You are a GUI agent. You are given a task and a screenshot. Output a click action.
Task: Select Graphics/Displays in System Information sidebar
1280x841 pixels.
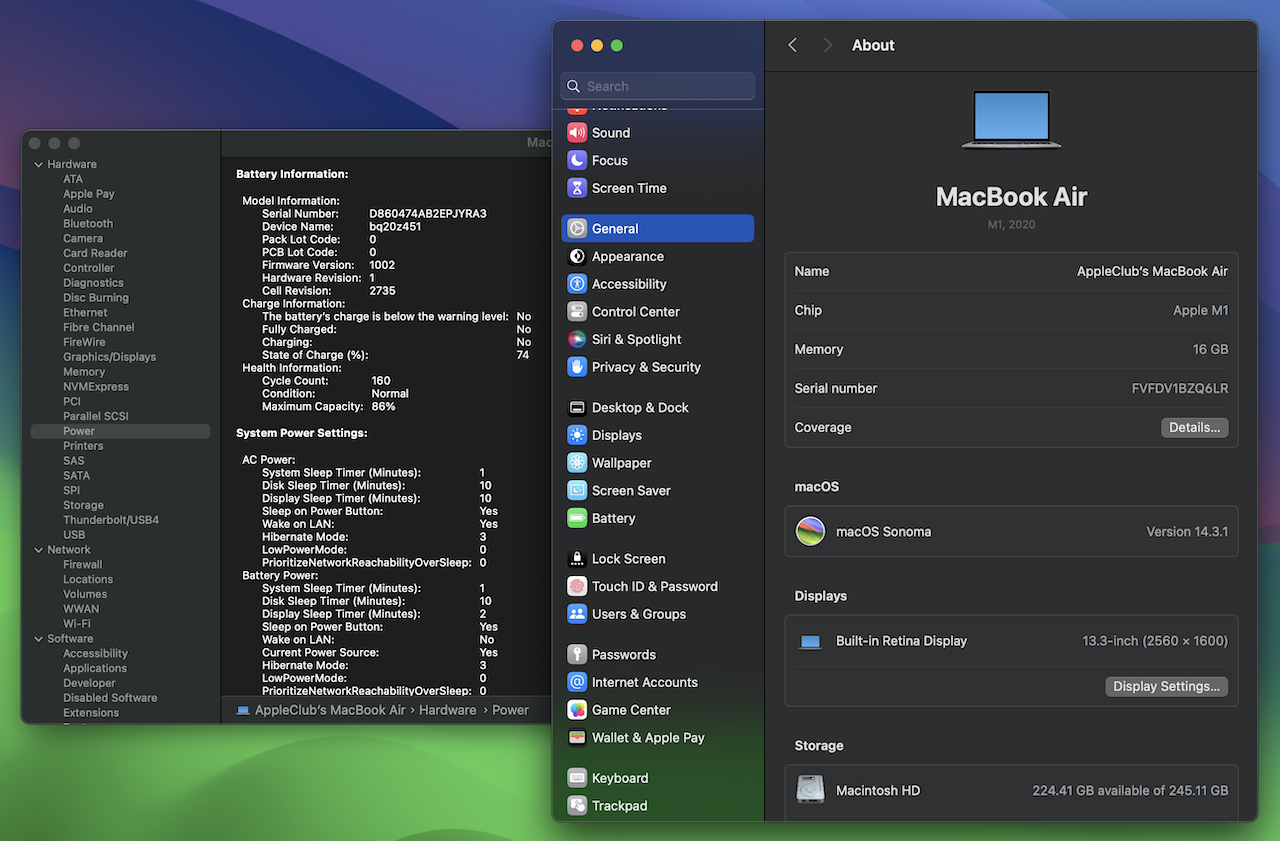pyautogui.click(x=109, y=357)
